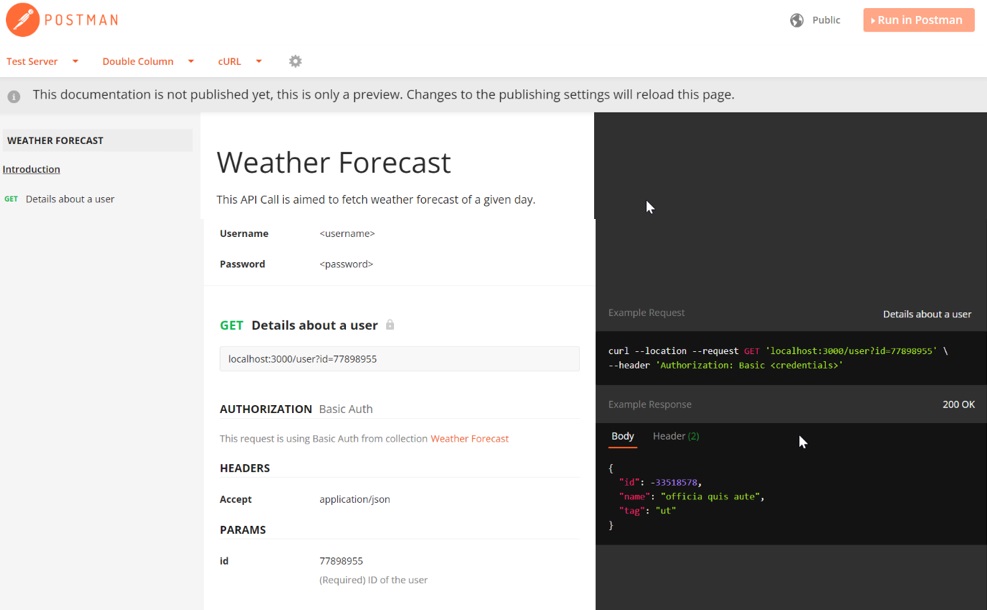Click the POSTMAN wordmark text

click(x=81, y=20)
